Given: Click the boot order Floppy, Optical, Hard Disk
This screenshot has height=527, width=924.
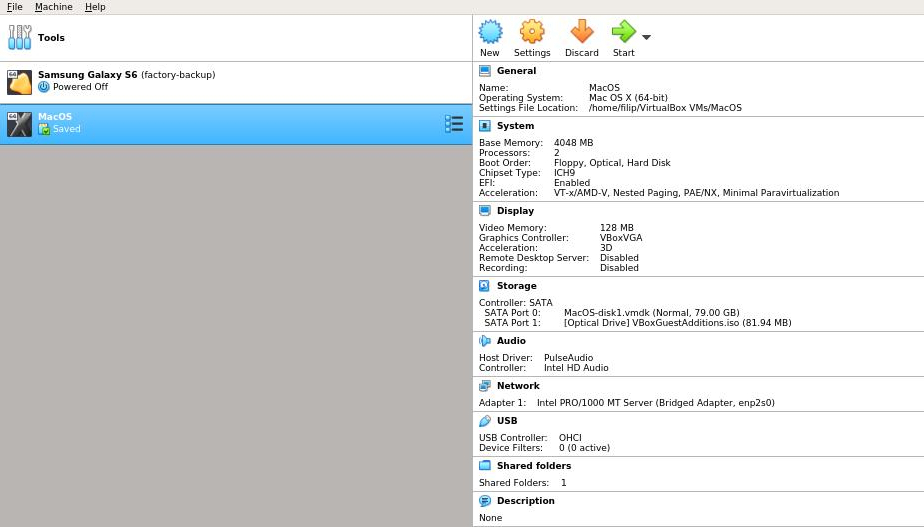Looking at the screenshot, I should coord(612,163).
